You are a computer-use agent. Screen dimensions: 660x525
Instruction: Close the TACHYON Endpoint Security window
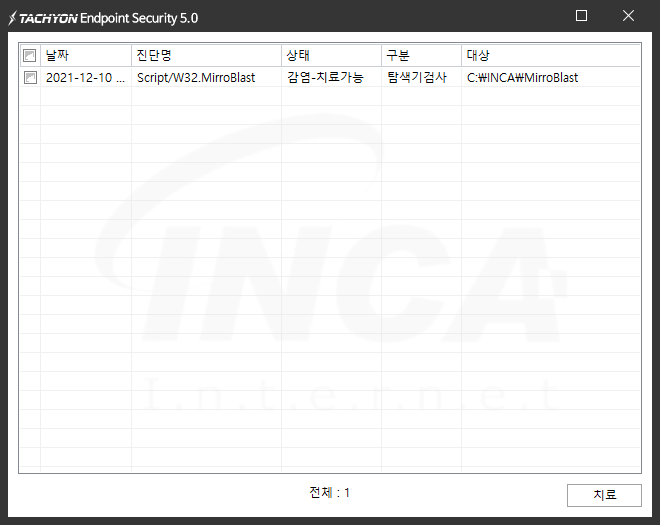(628, 16)
